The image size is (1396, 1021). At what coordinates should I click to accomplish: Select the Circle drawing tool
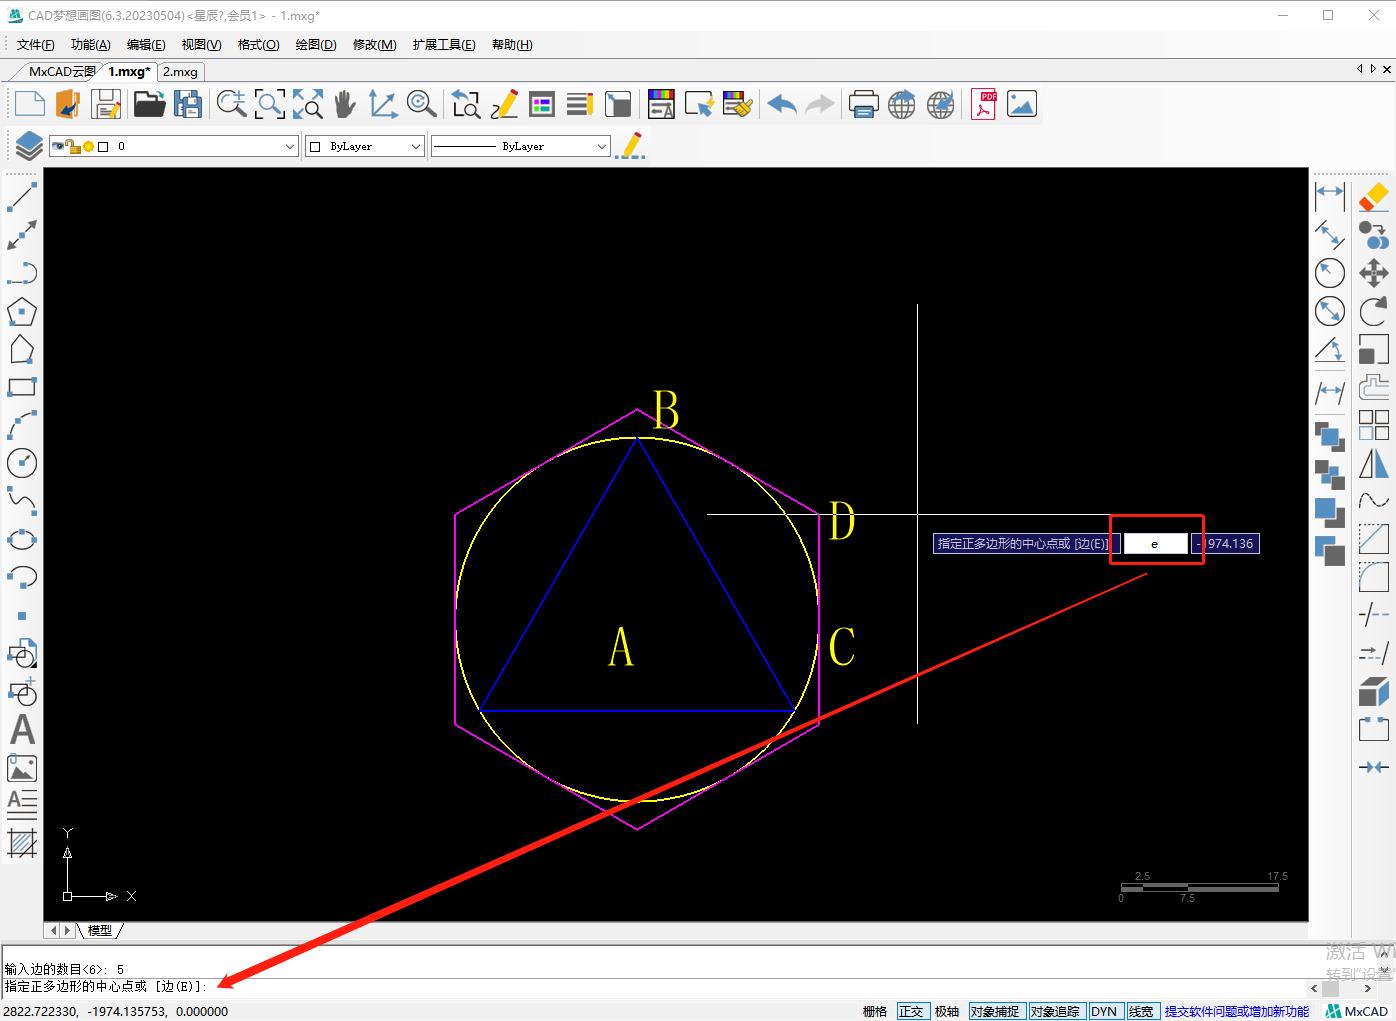coord(22,463)
